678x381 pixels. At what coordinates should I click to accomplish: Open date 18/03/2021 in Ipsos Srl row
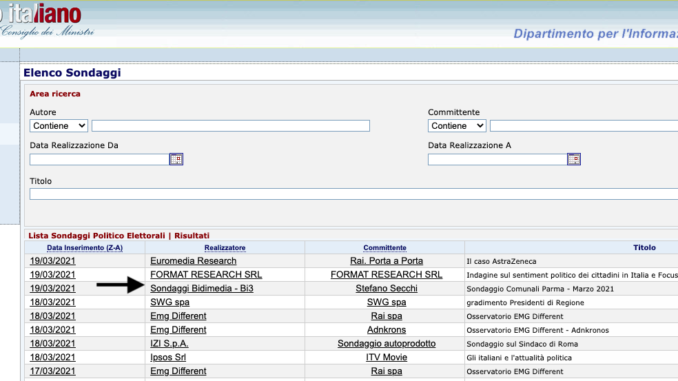coord(52,357)
